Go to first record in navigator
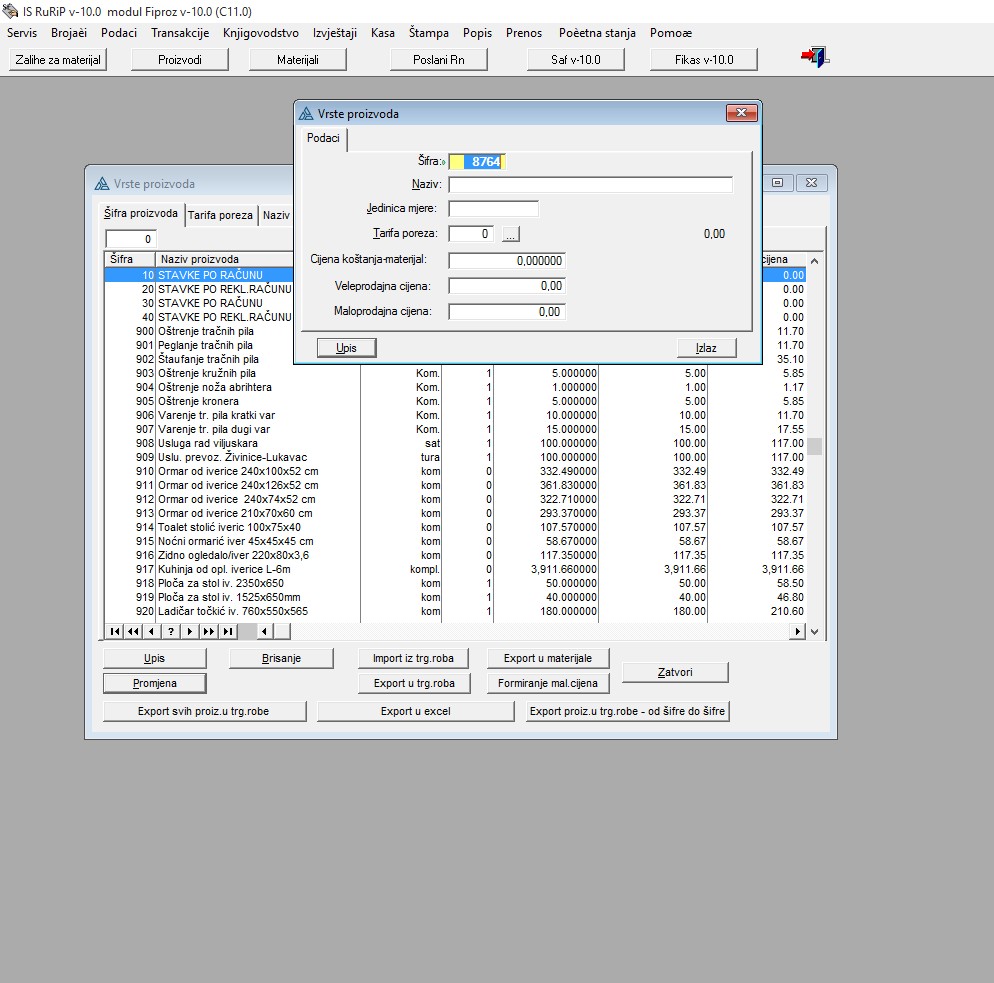994x983 pixels. coord(114,631)
